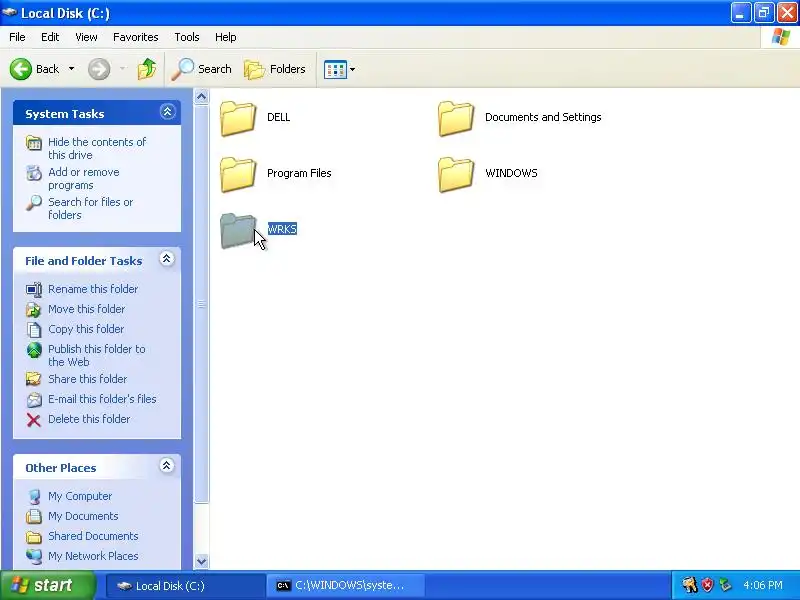
Task: Select the Program Files folder icon
Action: [x=238, y=174]
